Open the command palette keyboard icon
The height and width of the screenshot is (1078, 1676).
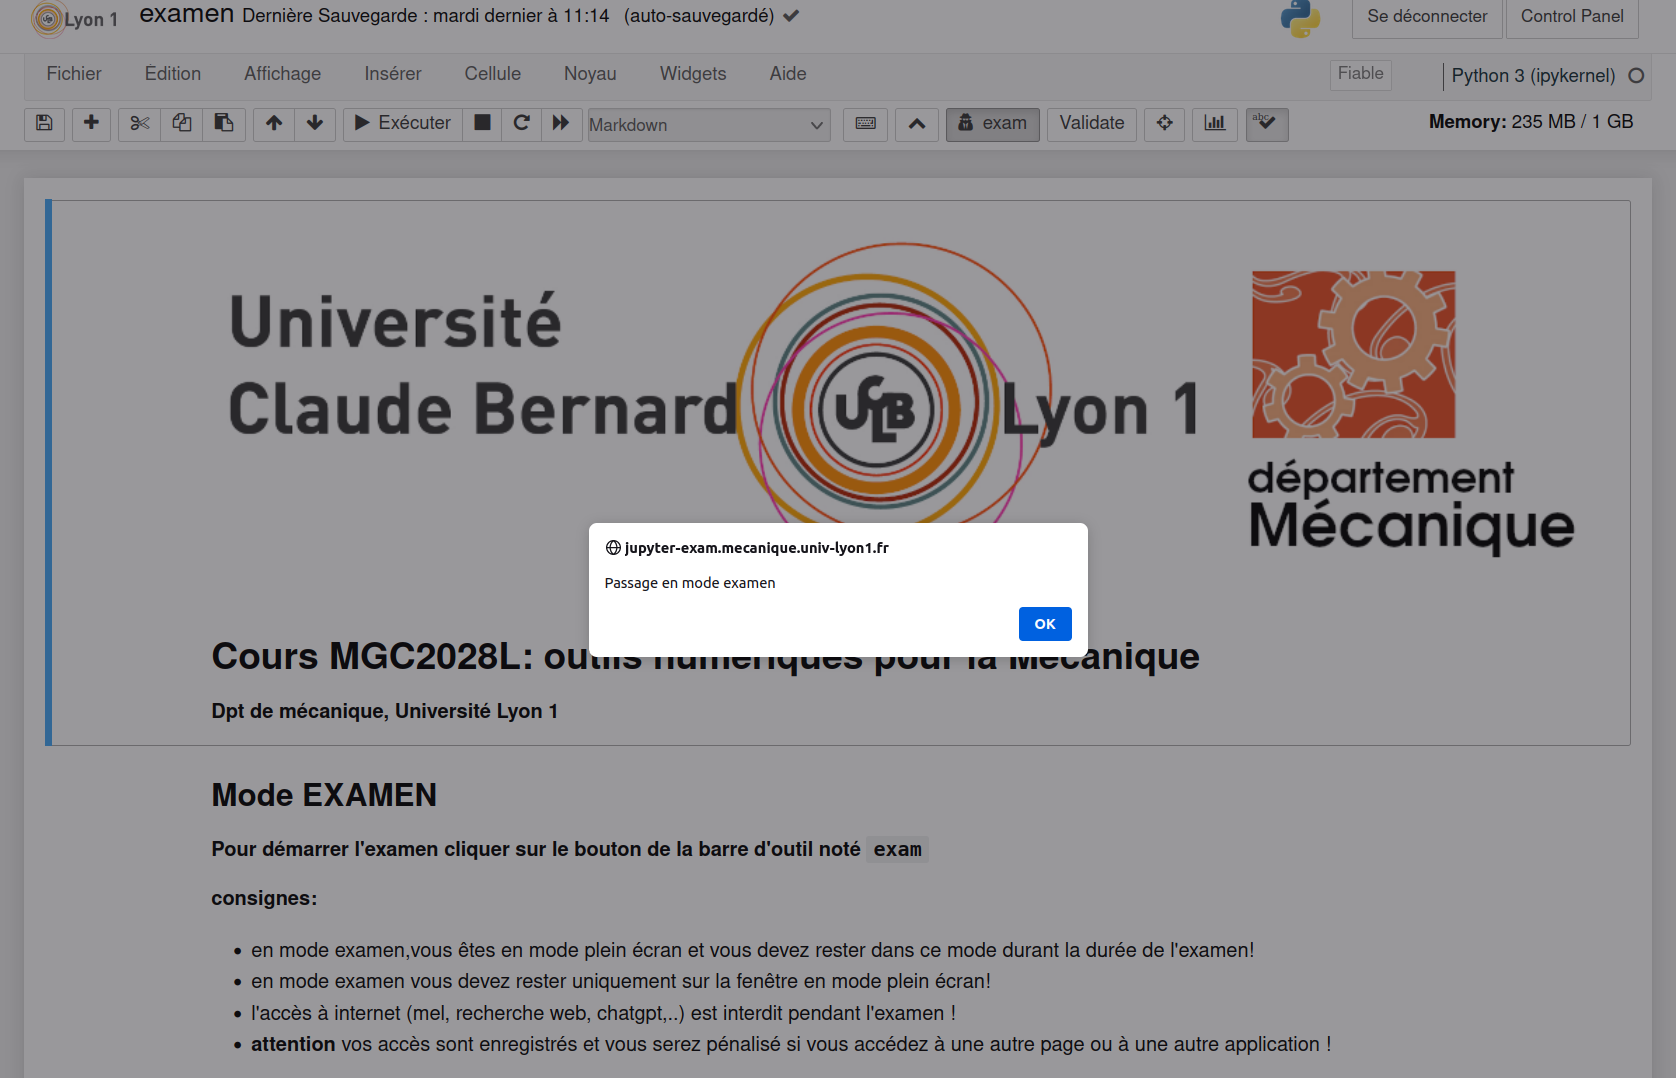[866, 123]
